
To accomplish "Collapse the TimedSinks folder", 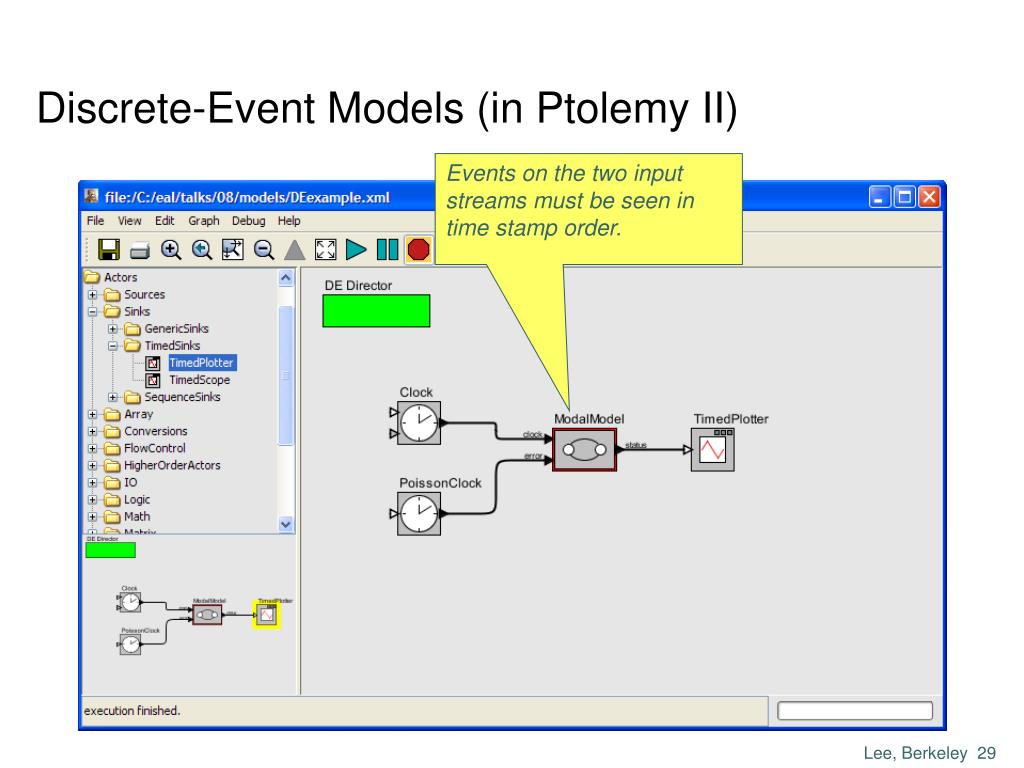I will [113, 345].
